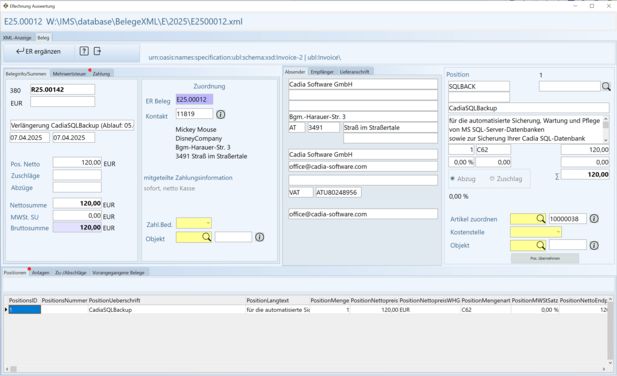Click the SQLBACK article code field
Viewport: 617px width, 376px height.
pyautogui.click(x=479, y=86)
